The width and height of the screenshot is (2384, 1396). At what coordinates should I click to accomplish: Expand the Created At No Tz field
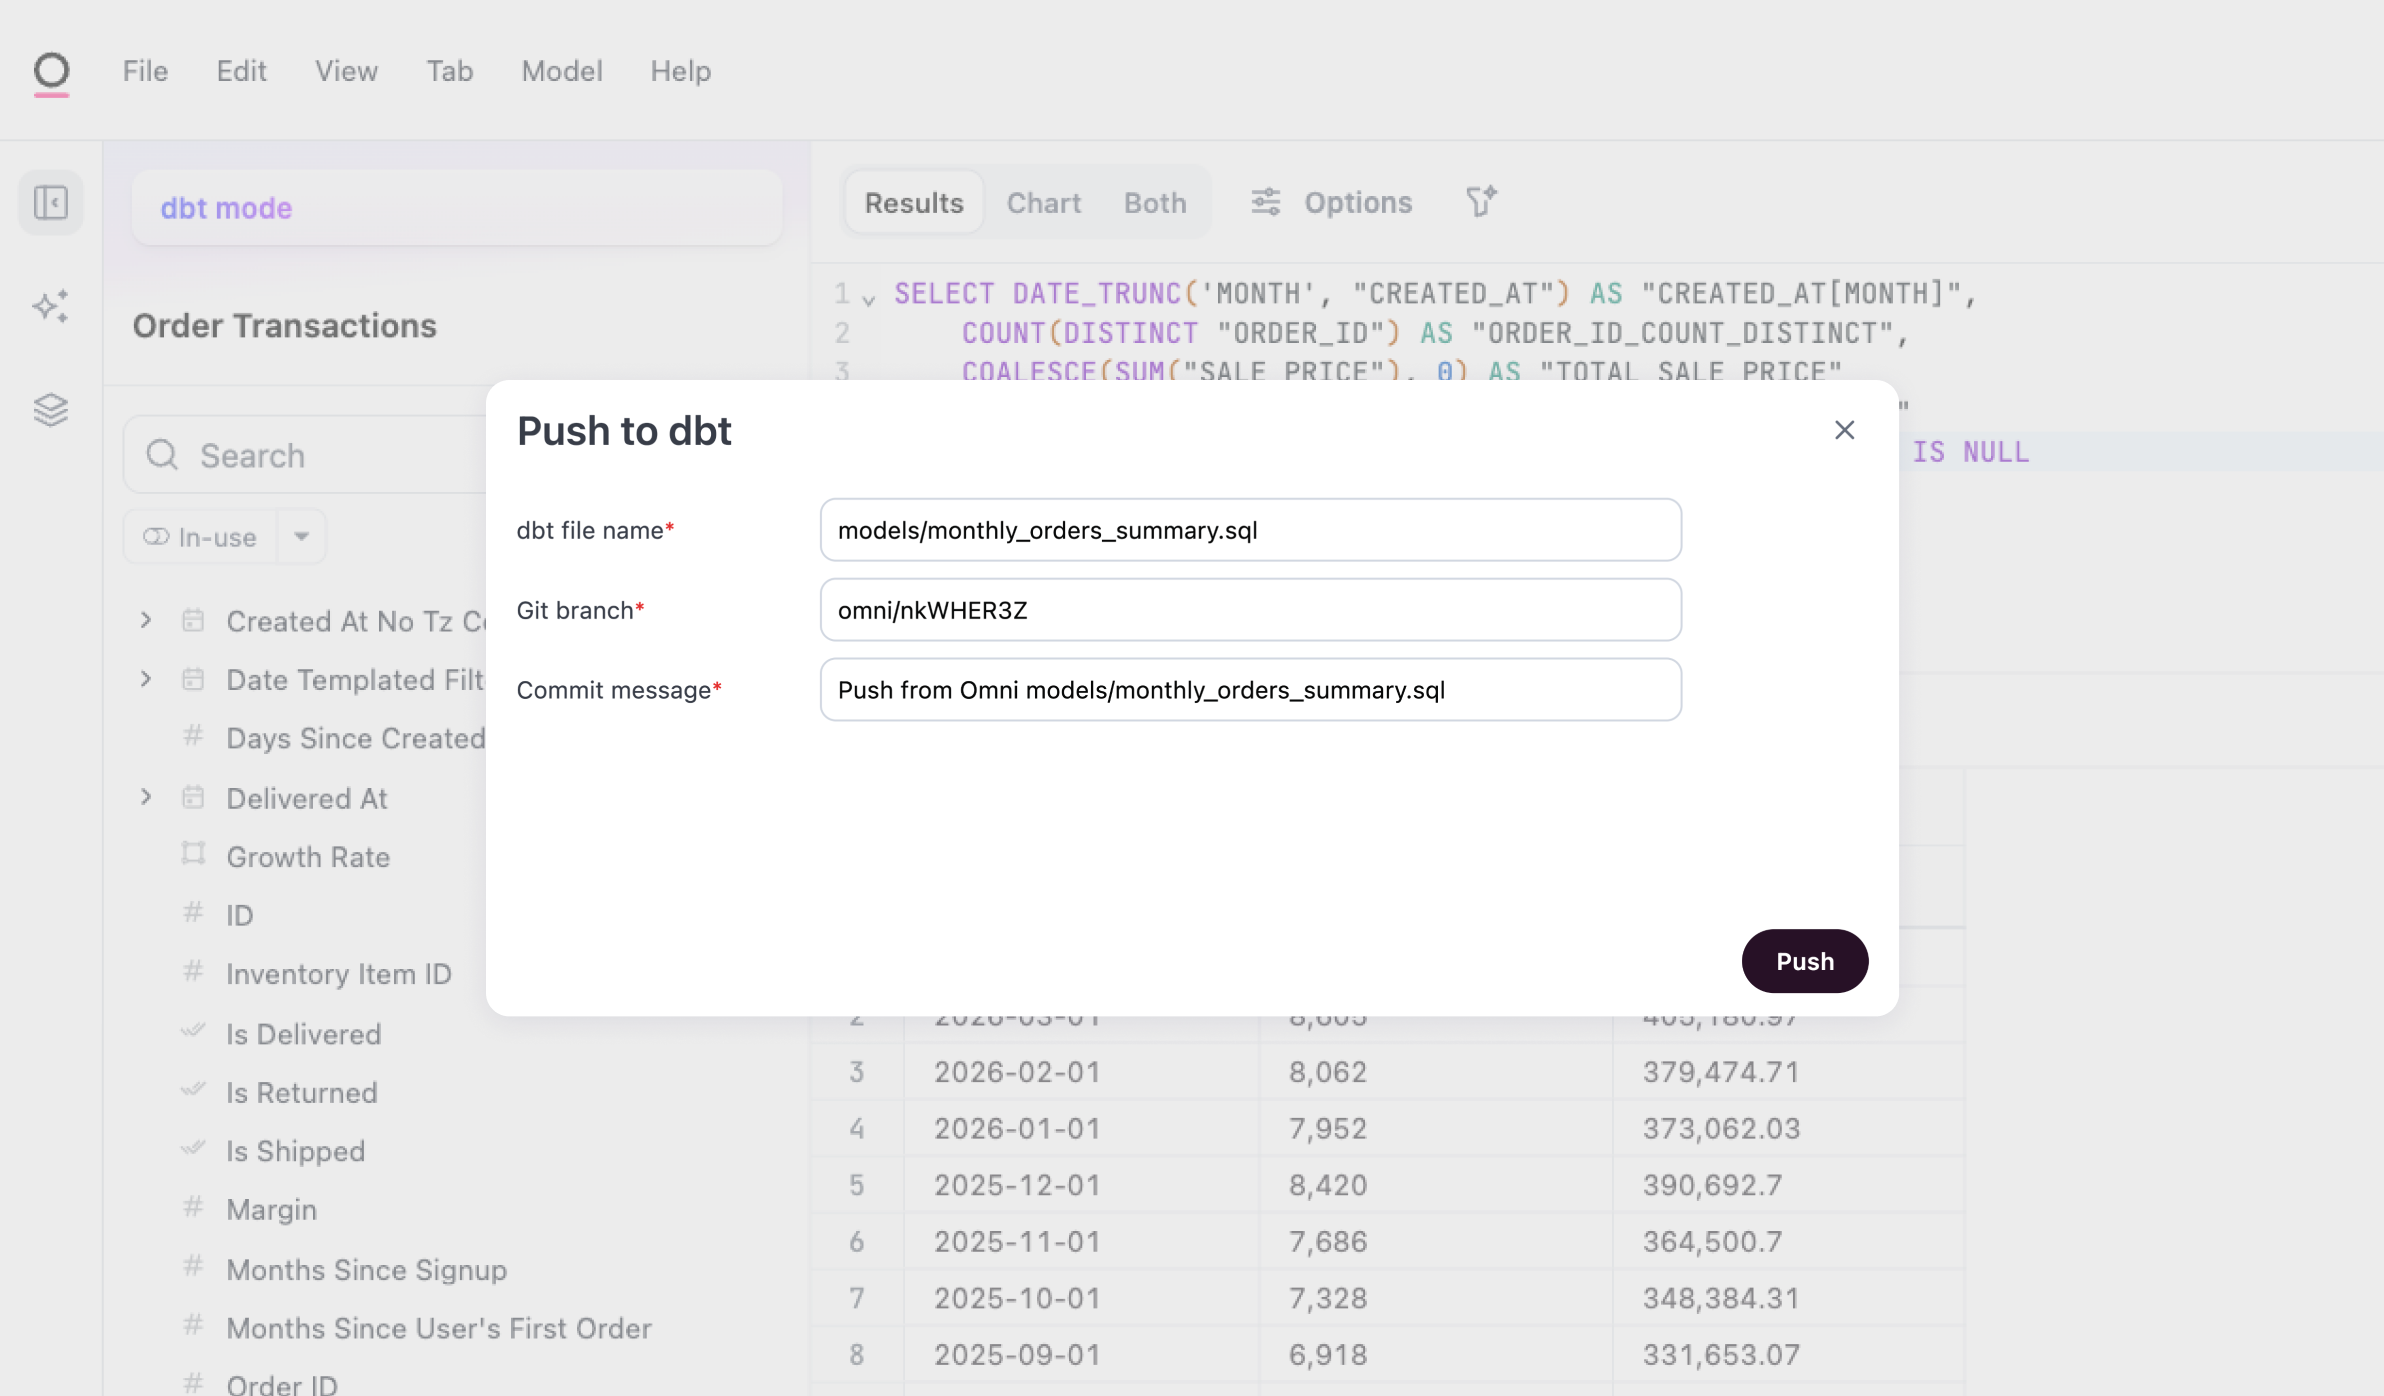pos(146,621)
